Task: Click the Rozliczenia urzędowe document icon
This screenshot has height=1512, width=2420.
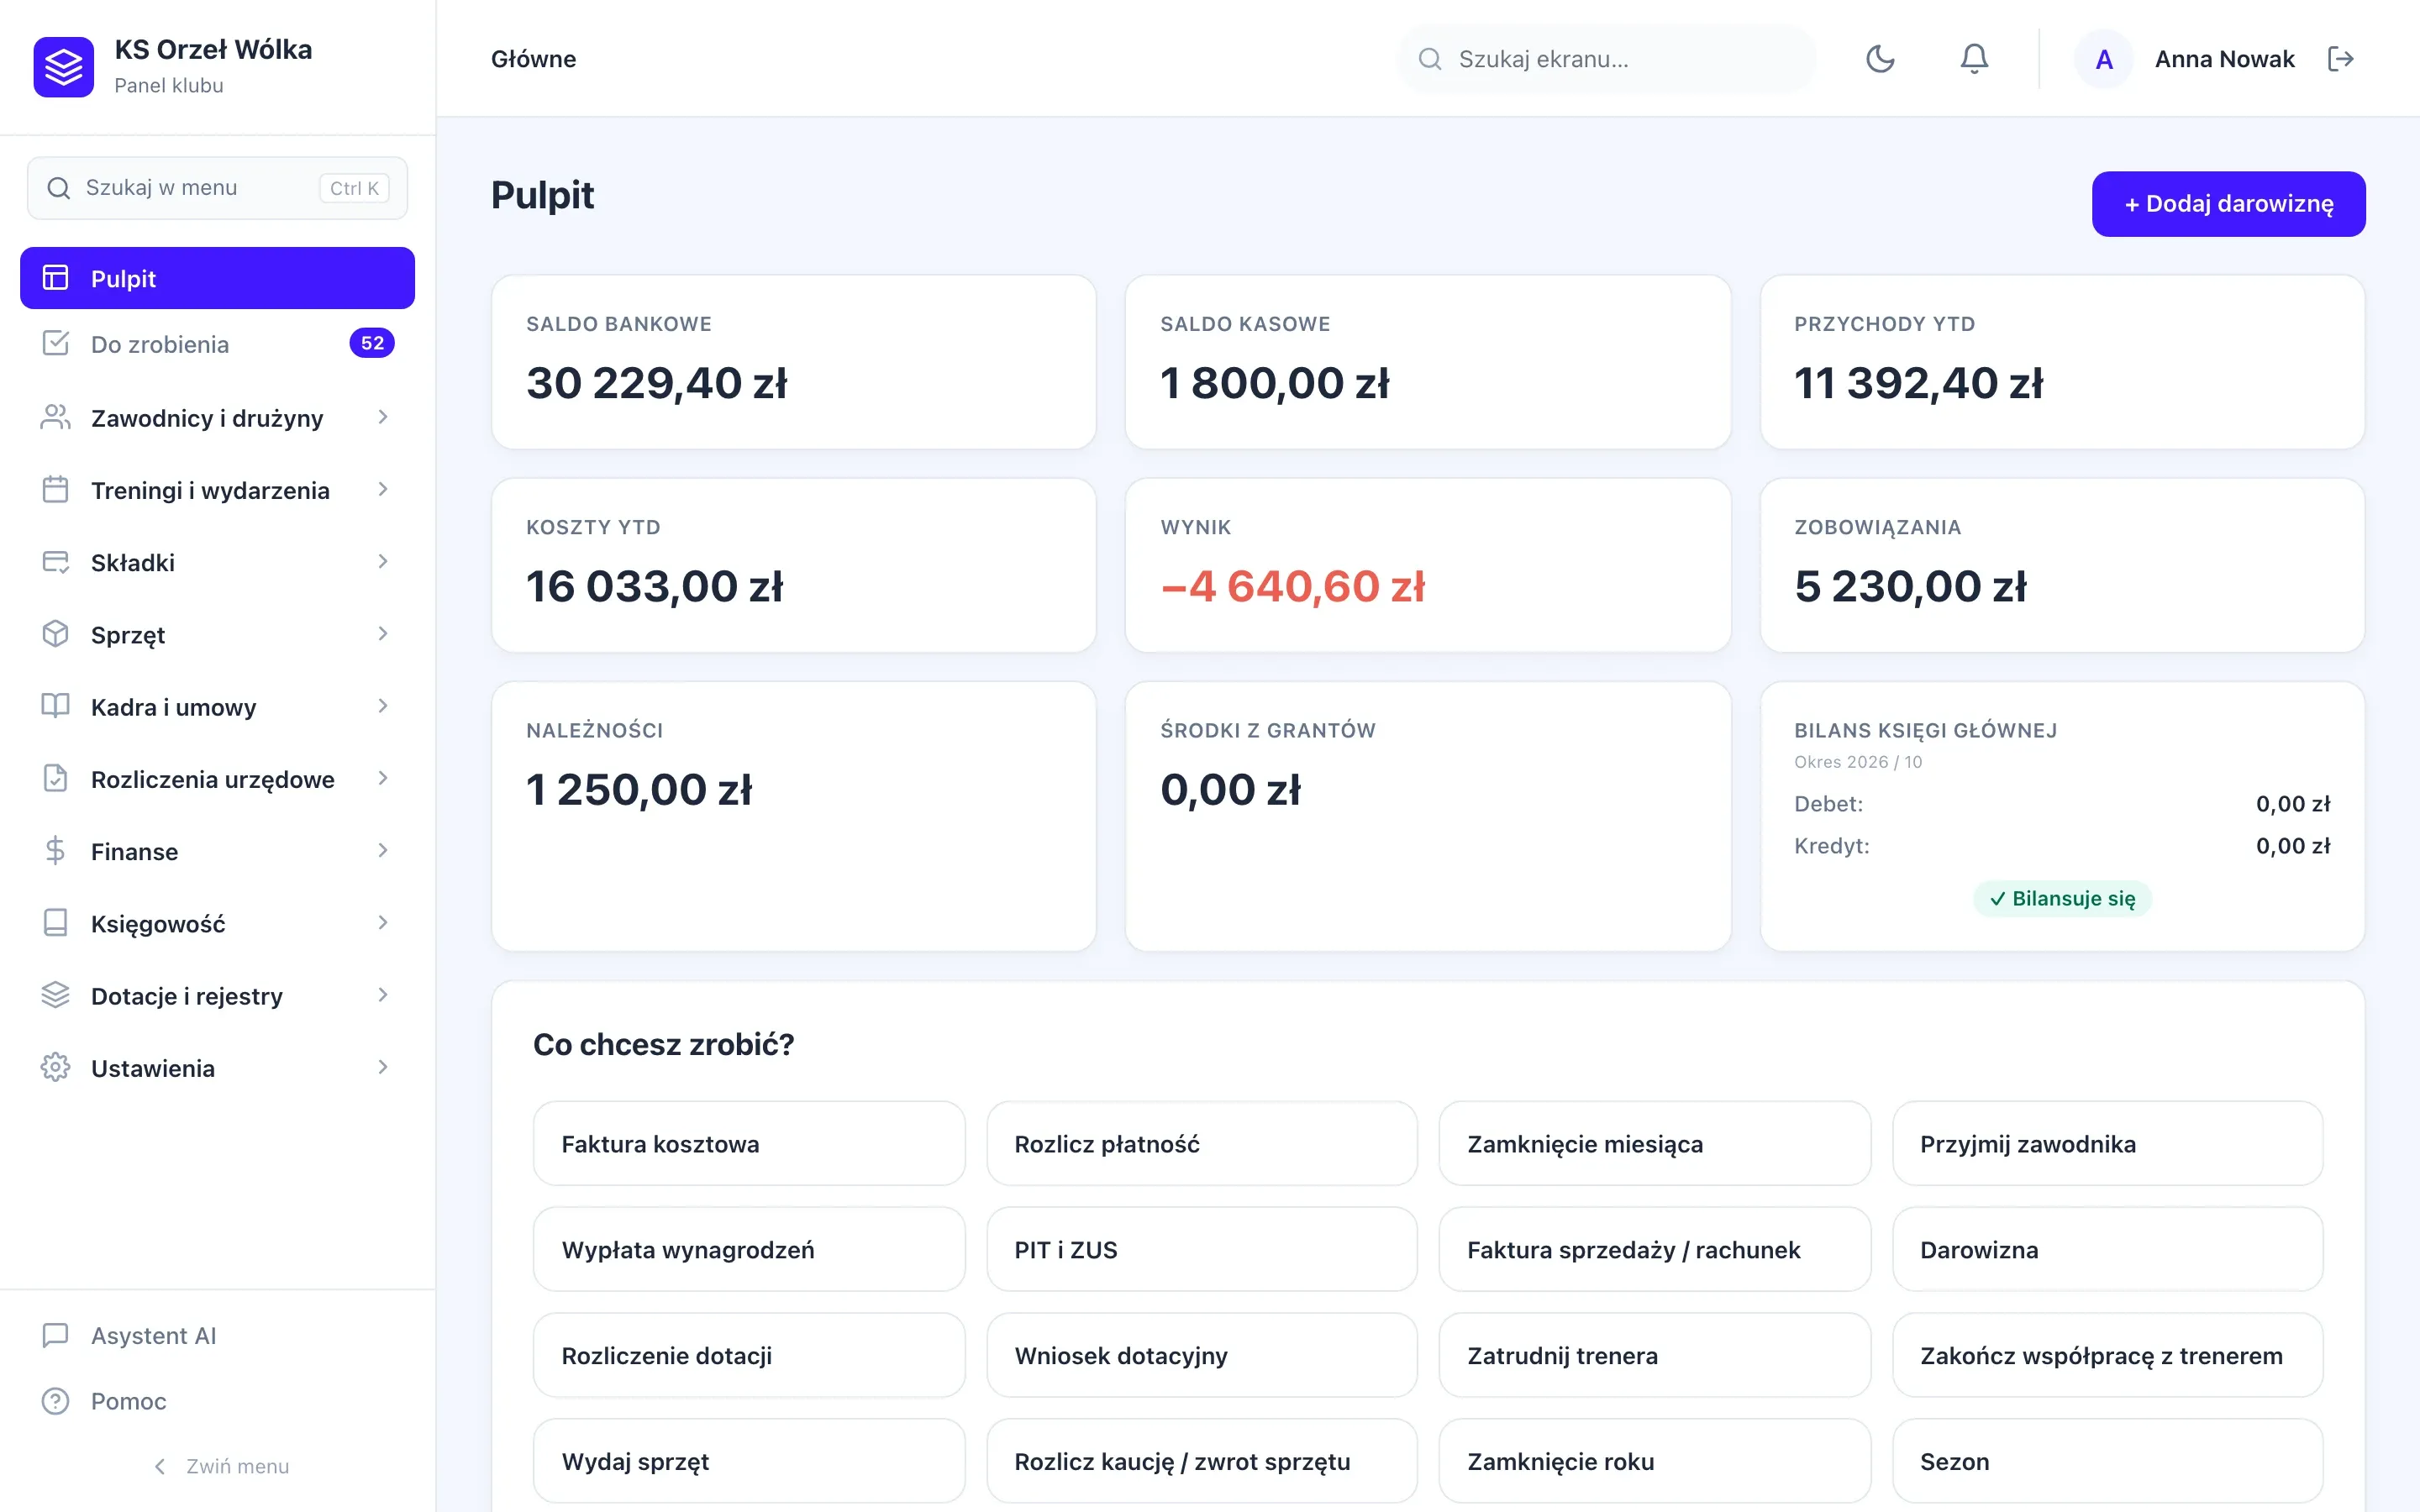Action: (56, 778)
